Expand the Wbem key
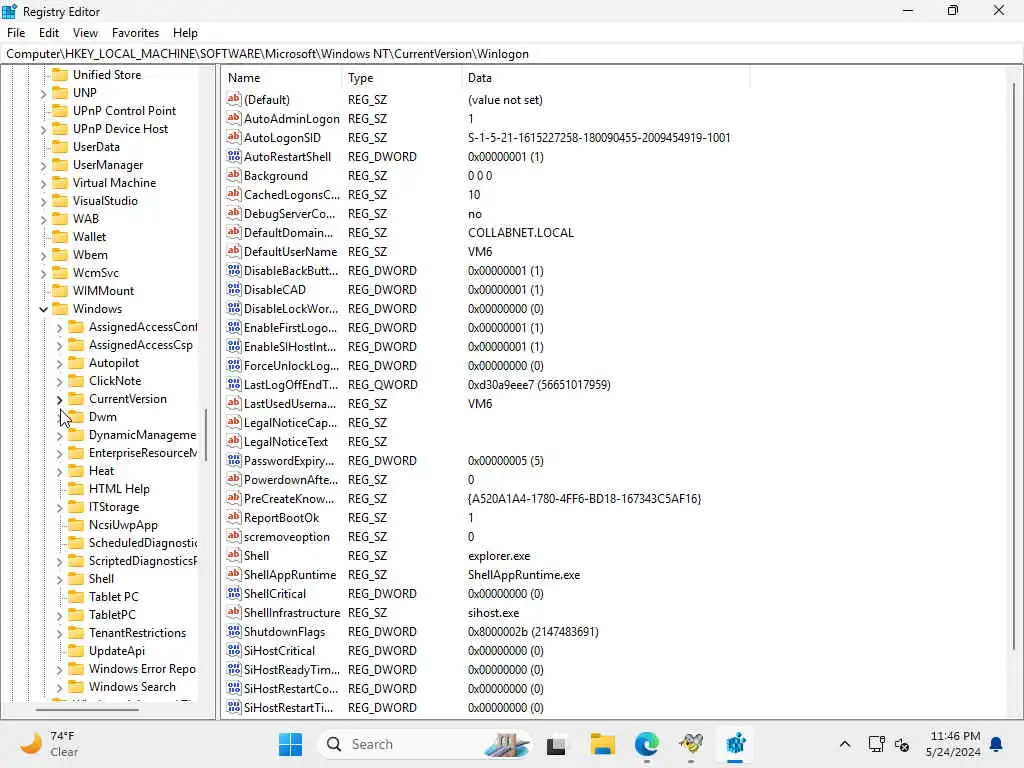Screen dimensions: 1024x768 (43, 255)
